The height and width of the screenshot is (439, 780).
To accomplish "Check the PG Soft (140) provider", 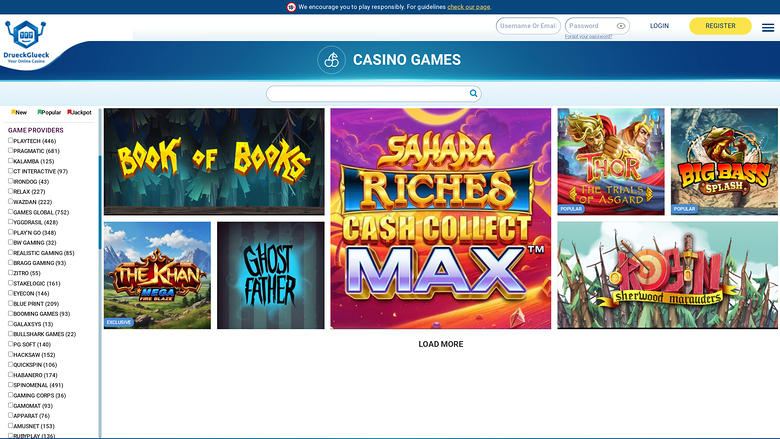I will 10,344.
